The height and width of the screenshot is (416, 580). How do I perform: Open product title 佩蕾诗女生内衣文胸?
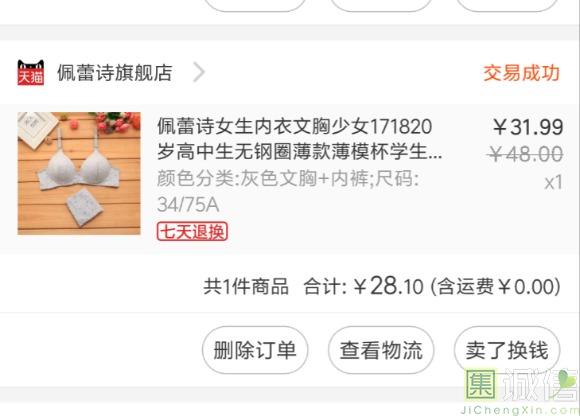point(299,139)
